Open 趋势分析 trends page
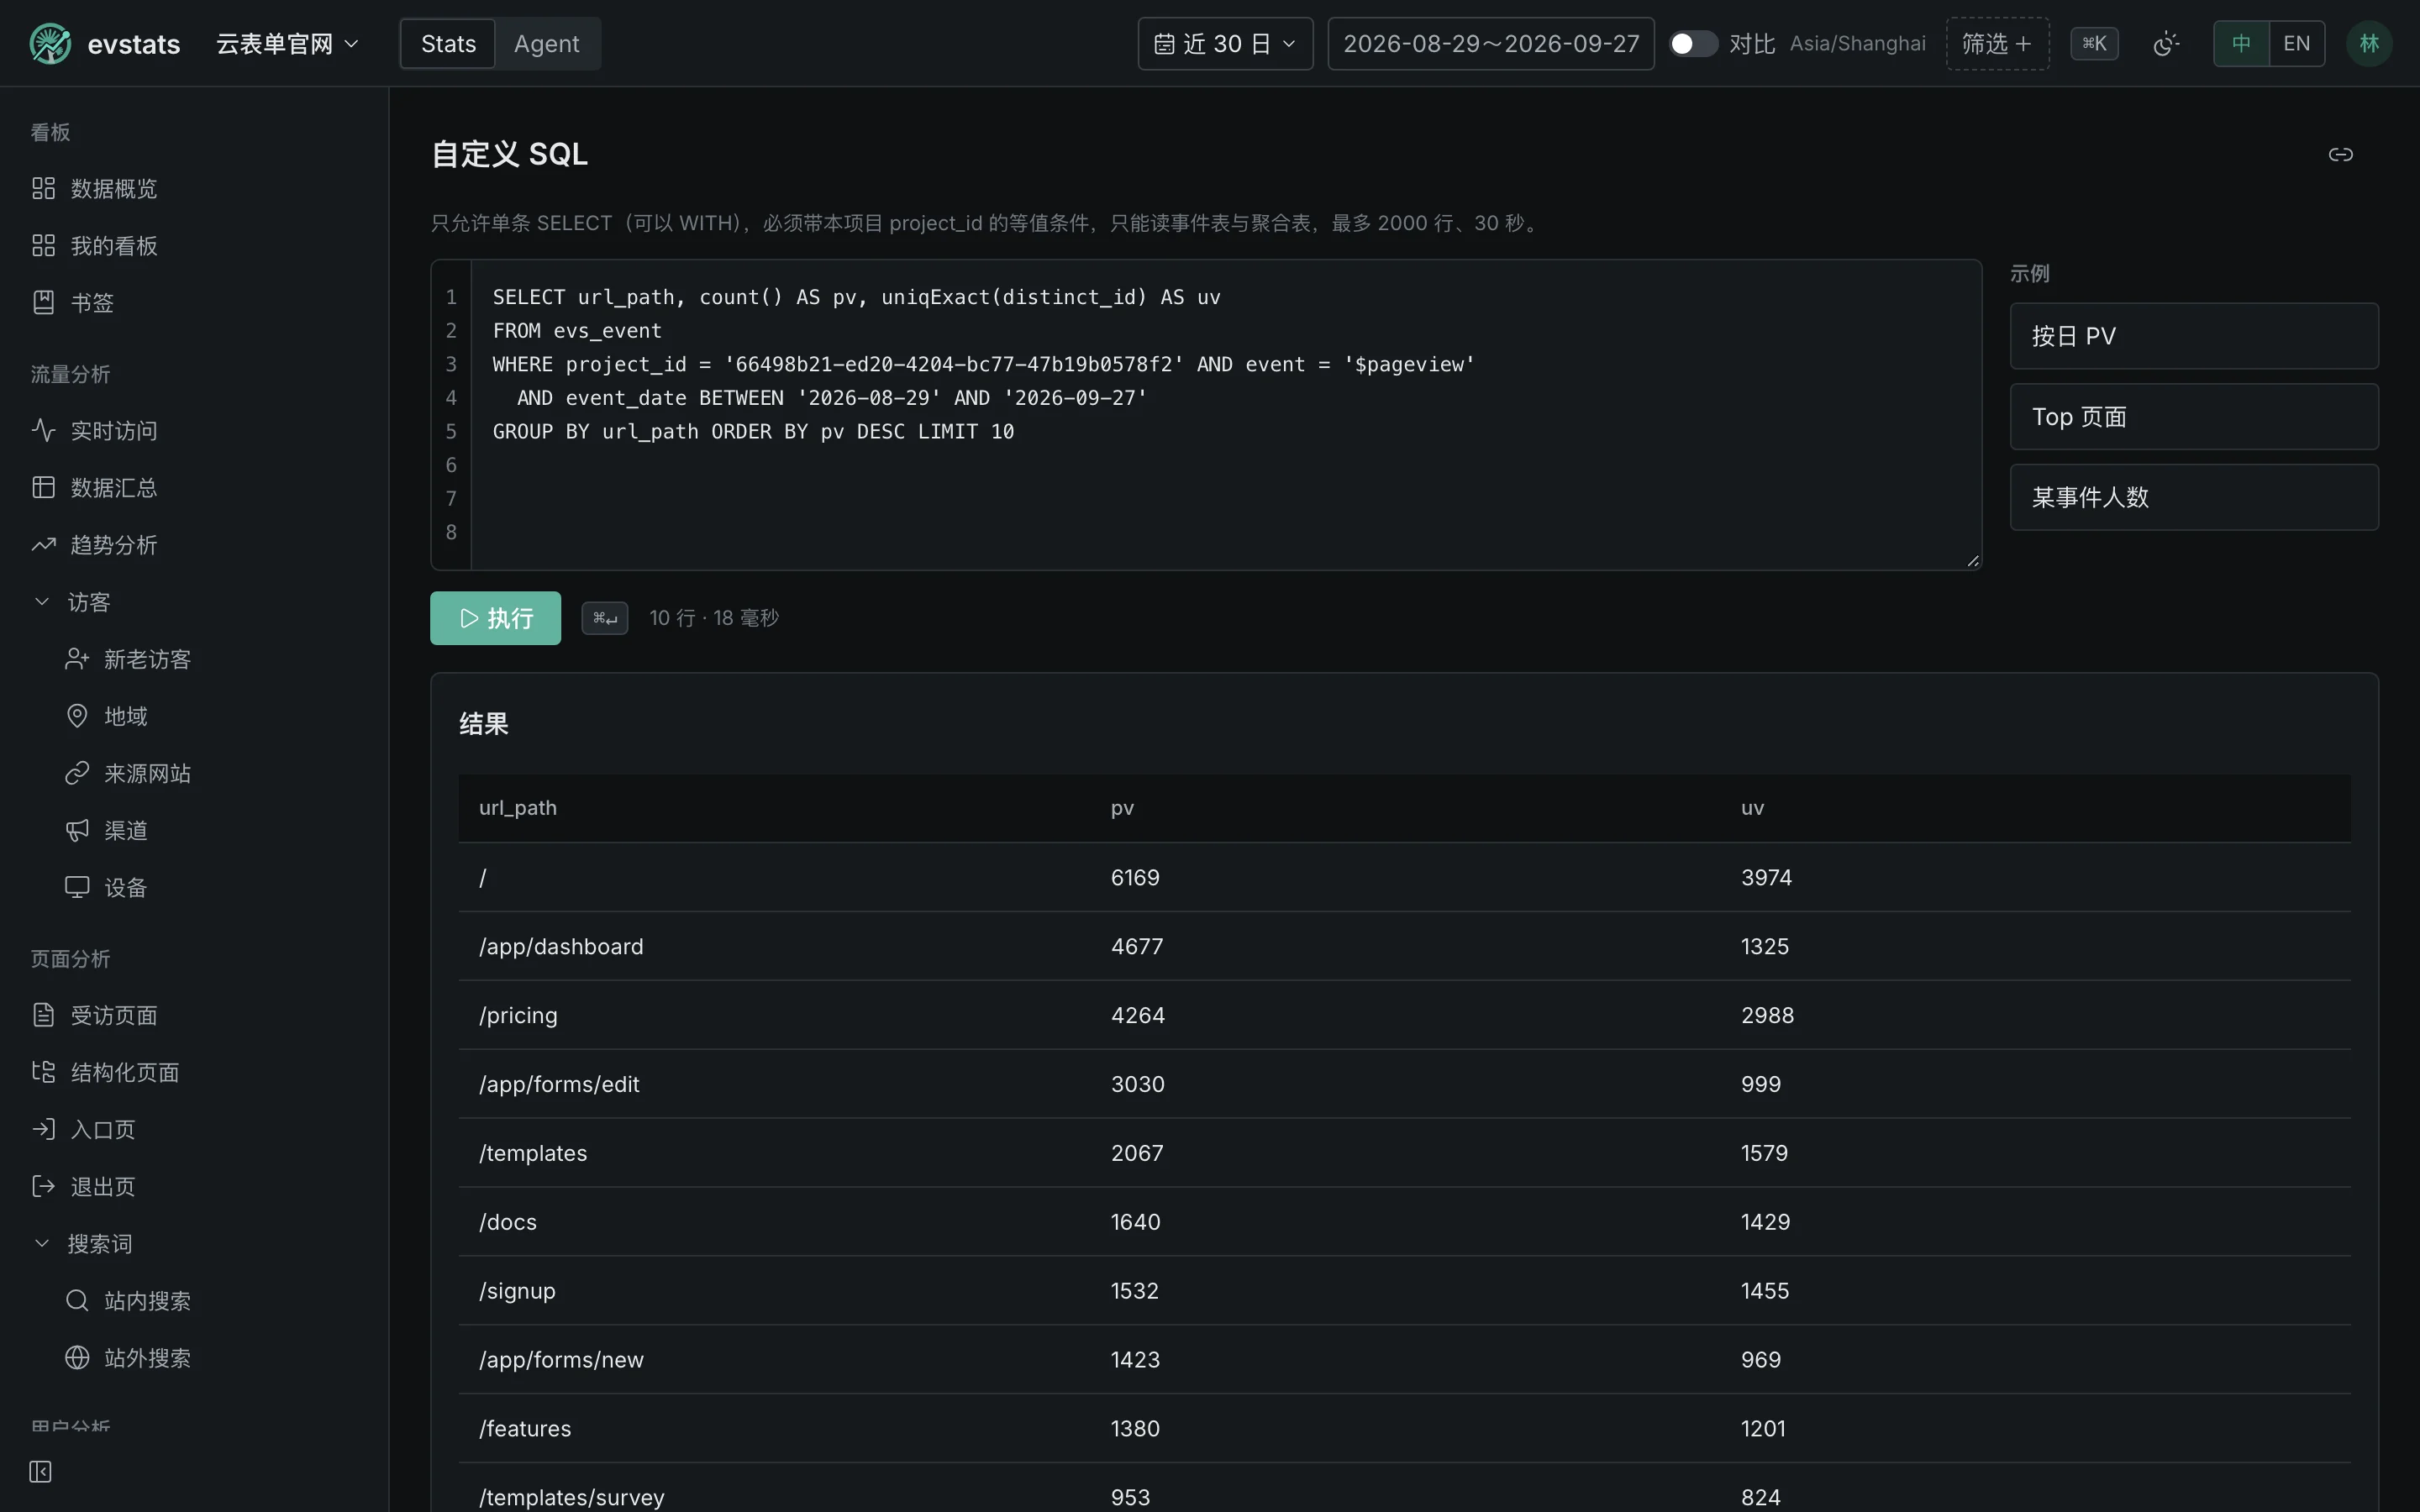Image resolution: width=2420 pixels, height=1512 pixels. click(x=194, y=544)
